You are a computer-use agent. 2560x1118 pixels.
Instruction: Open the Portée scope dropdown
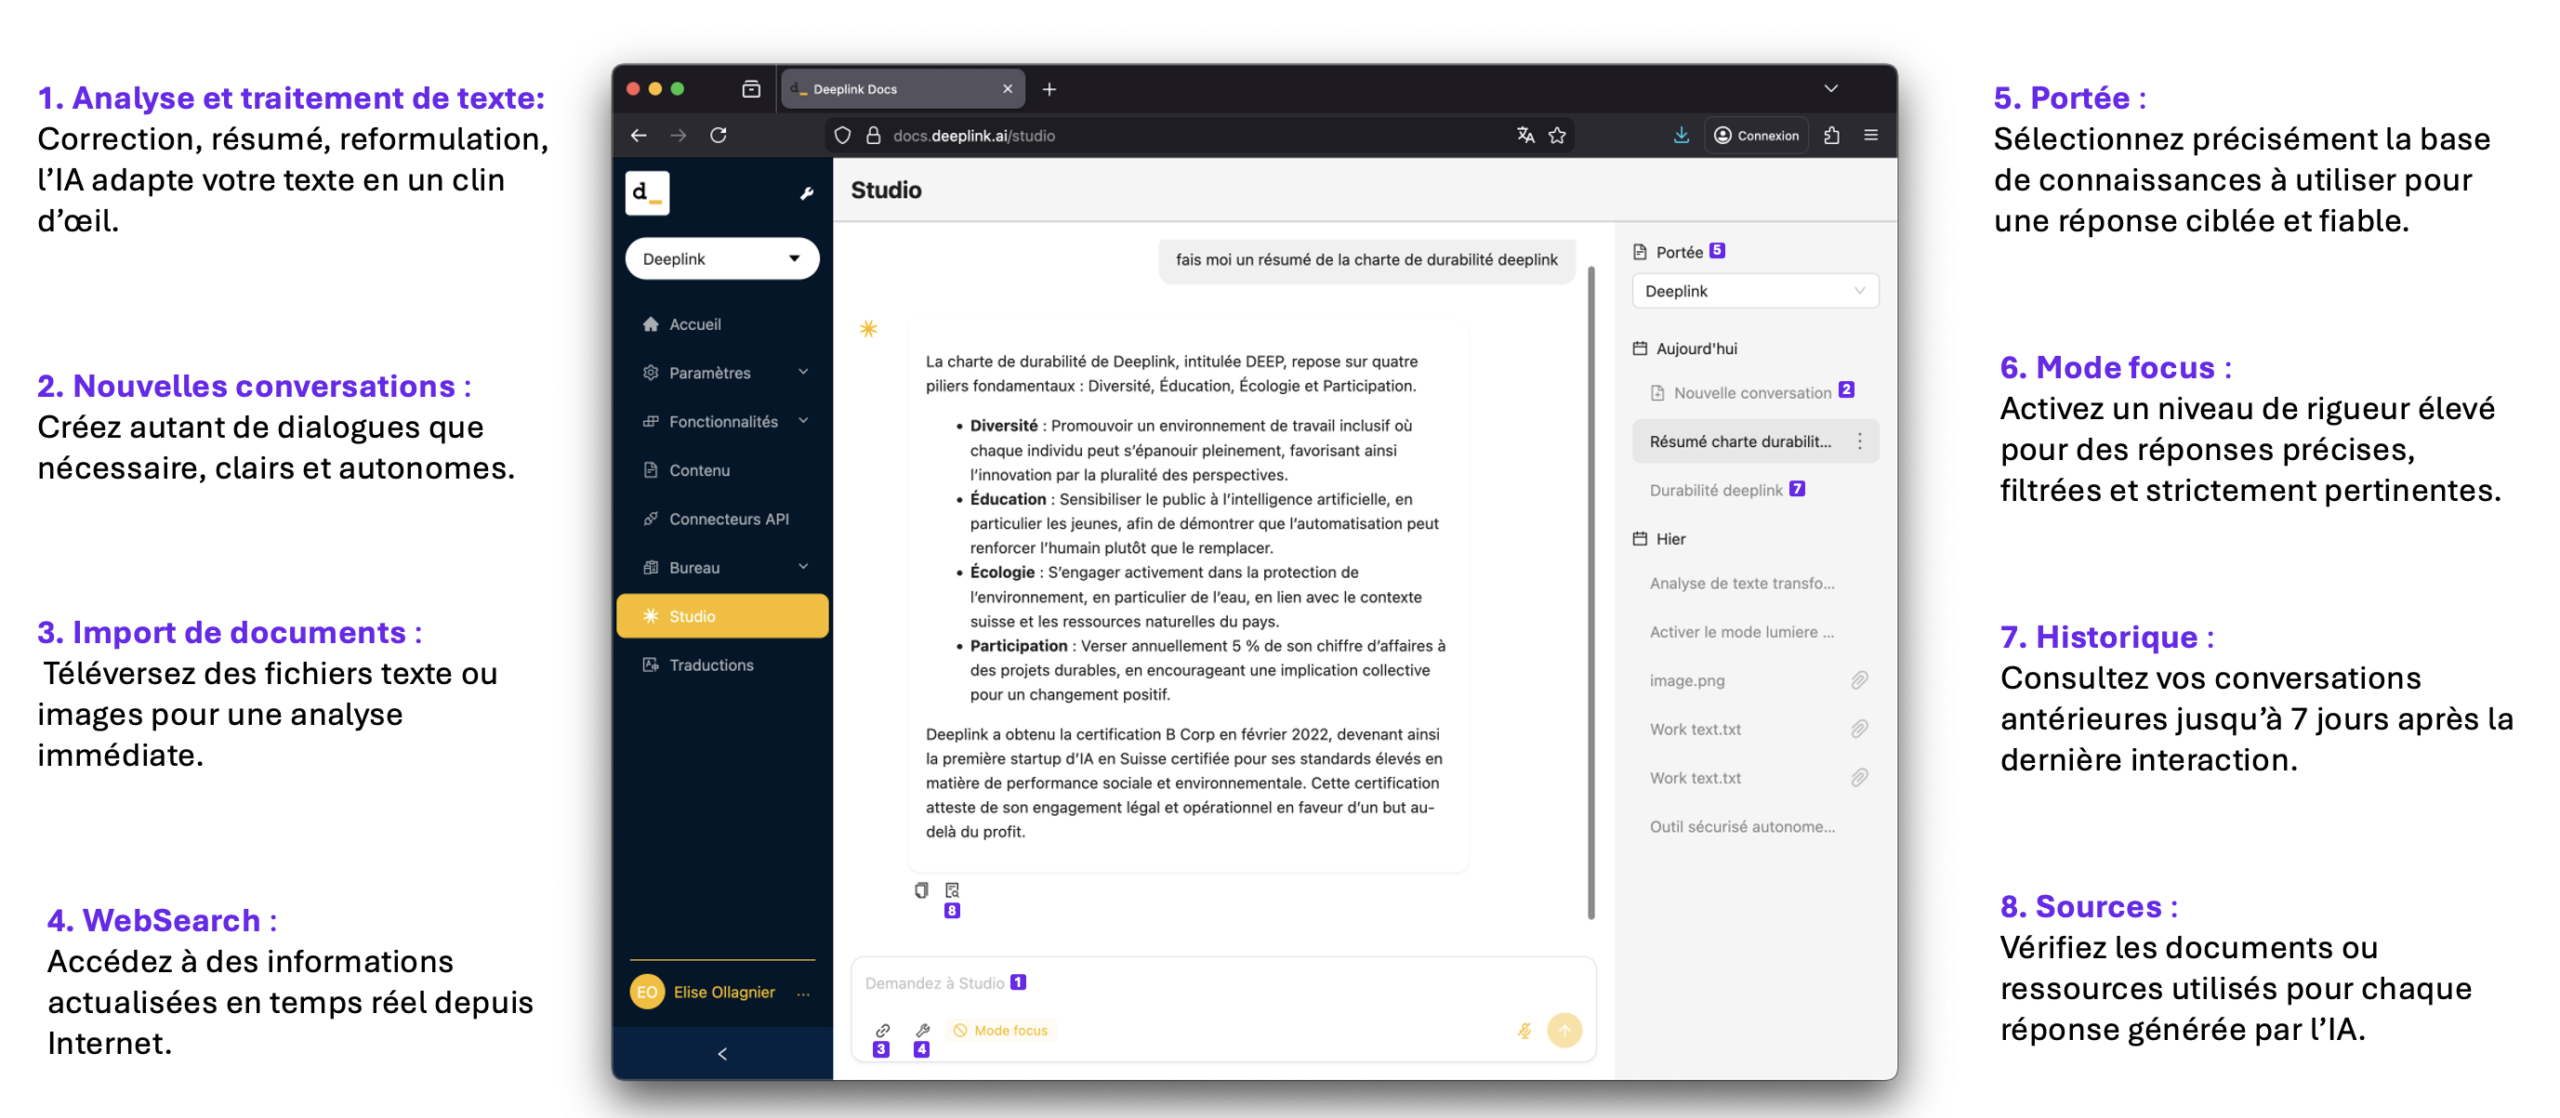1754,291
